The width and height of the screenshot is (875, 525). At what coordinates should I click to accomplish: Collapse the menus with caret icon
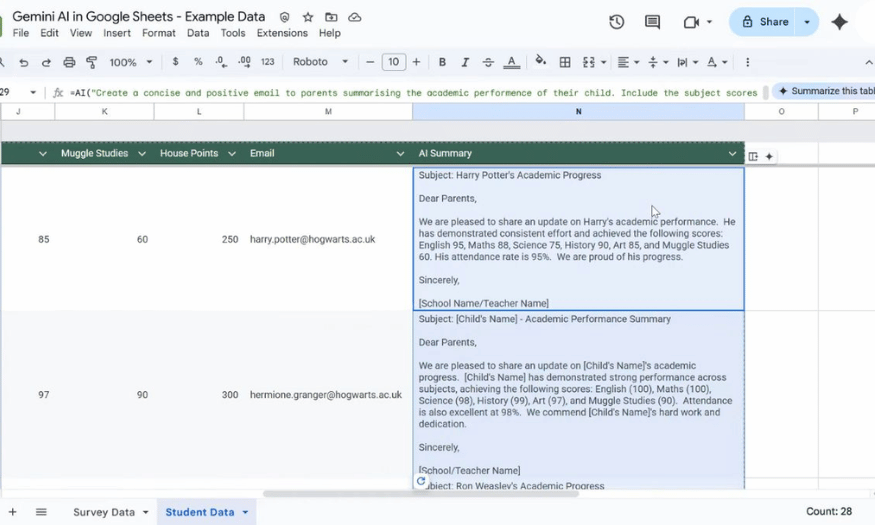pos(868,62)
